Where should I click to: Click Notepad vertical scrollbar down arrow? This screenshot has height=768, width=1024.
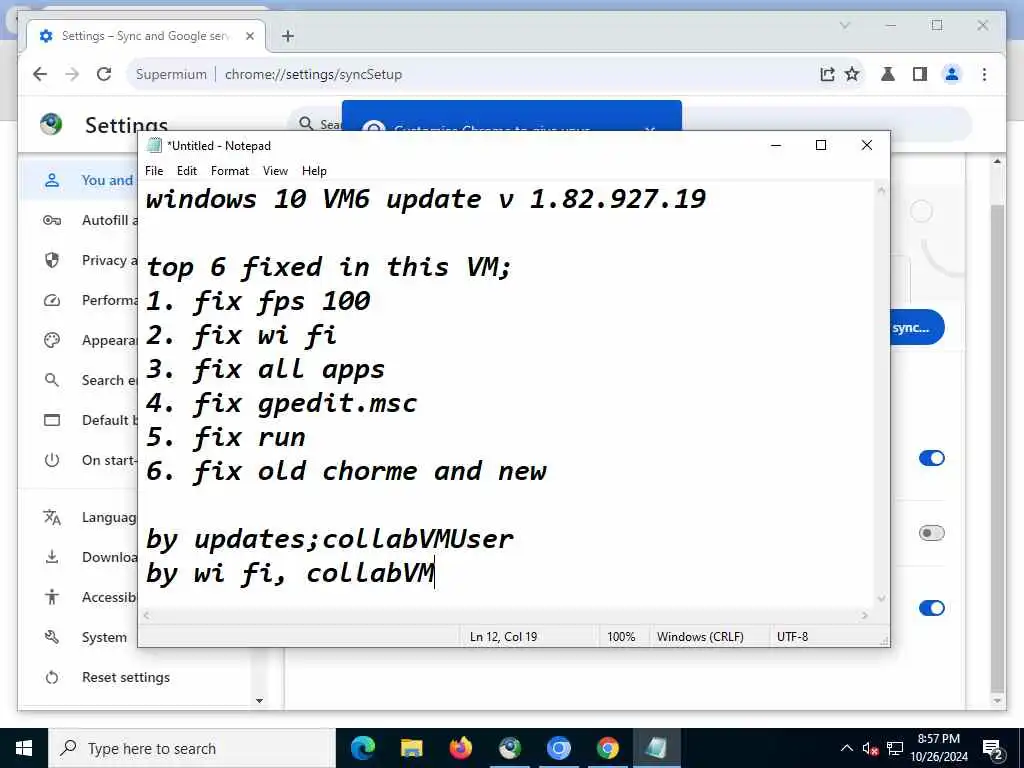point(881,598)
